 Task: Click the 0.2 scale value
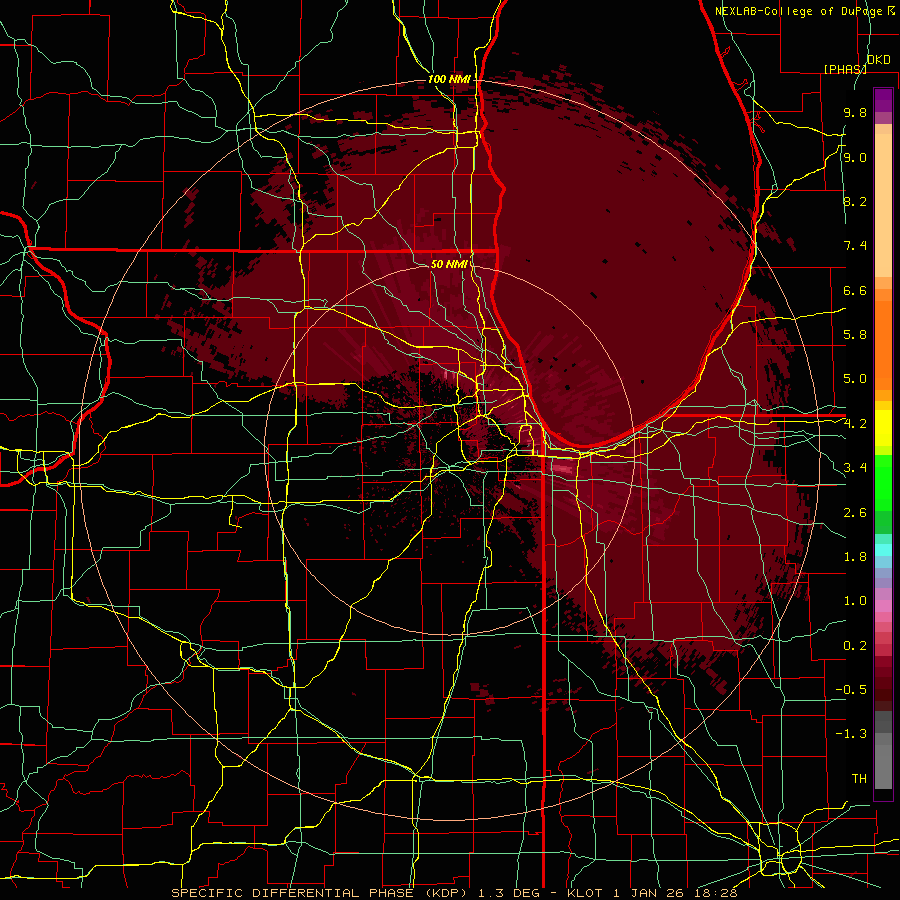tap(855, 646)
